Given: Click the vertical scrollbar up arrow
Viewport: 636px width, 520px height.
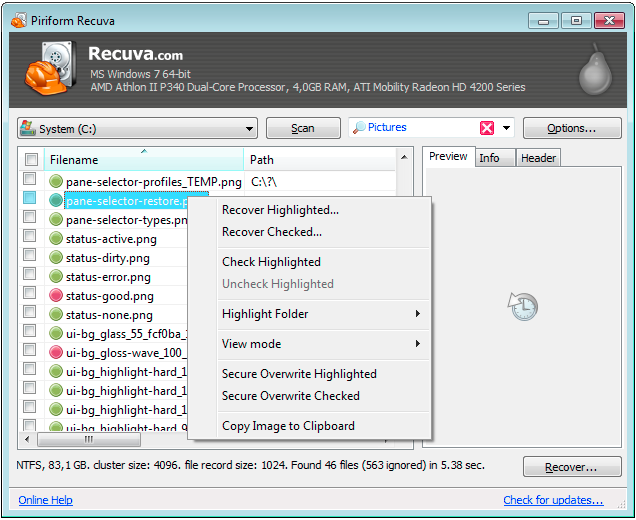Looking at the screenshot, I should coord(404,157).
